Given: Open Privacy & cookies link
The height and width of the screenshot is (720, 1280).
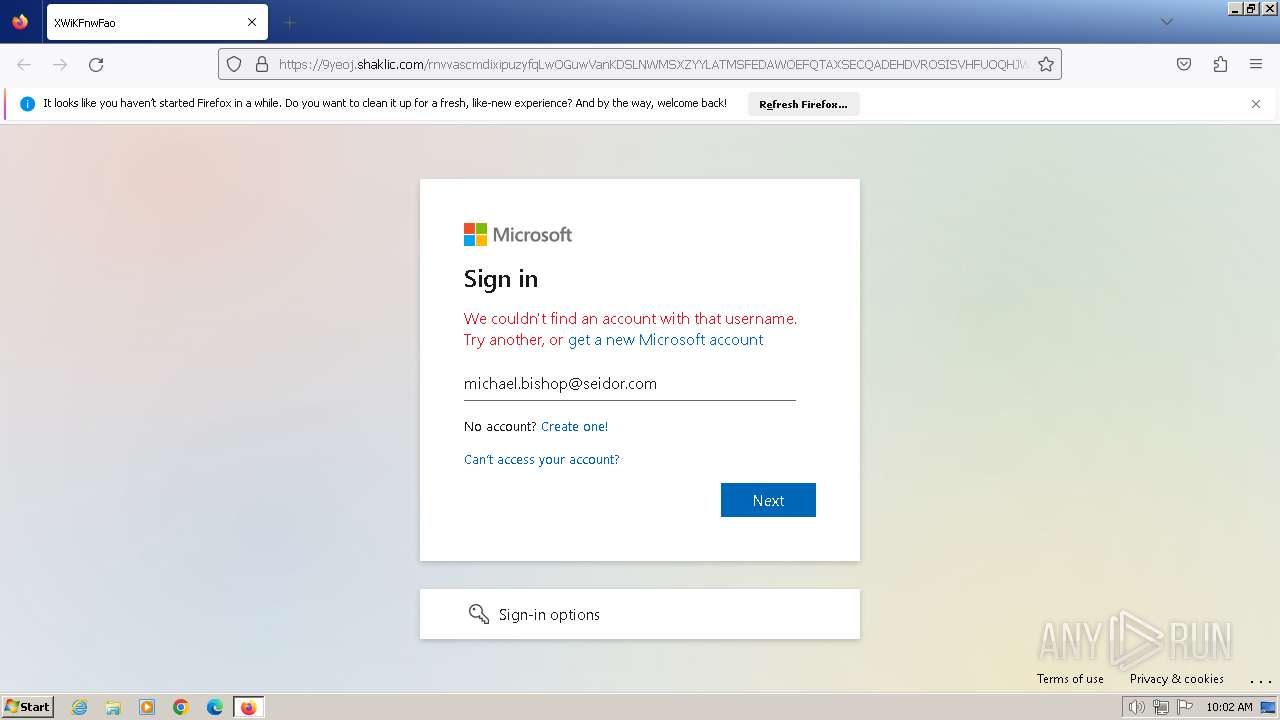Looking at the screenshot, I should (x=1177, y=679).
